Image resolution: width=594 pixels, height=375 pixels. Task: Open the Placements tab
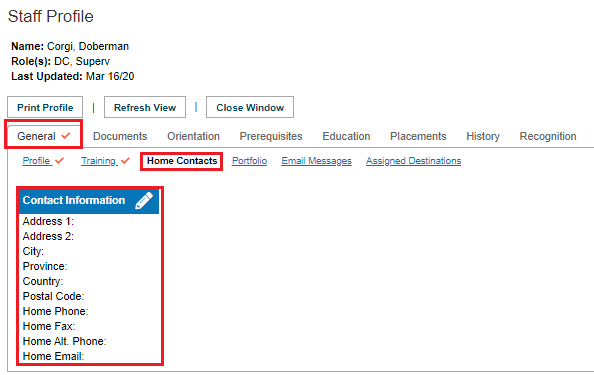tap(418, 136)
